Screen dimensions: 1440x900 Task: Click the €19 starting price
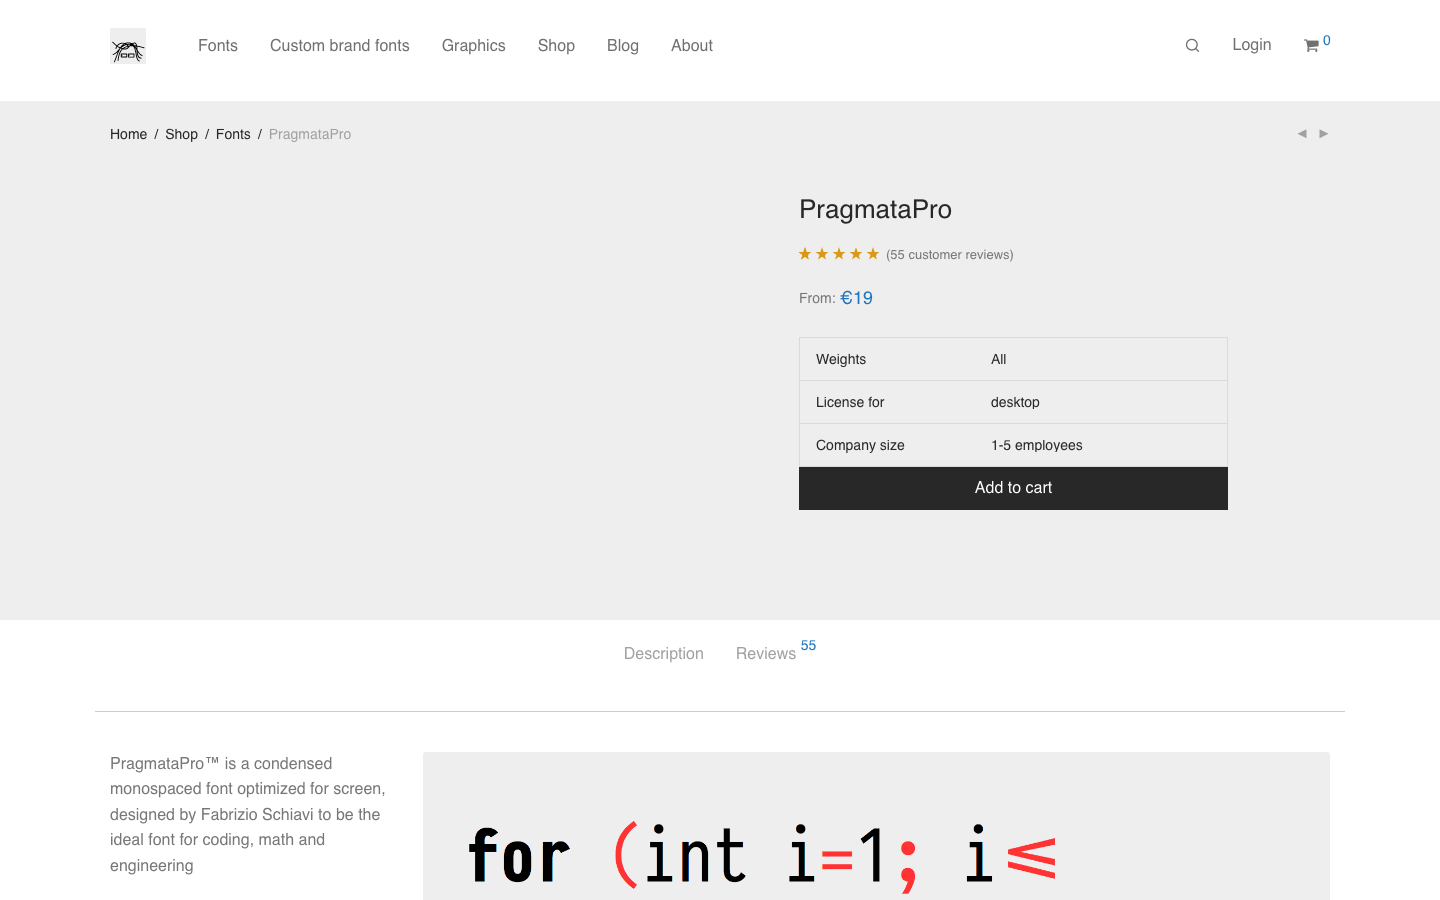tap(857, 297)
